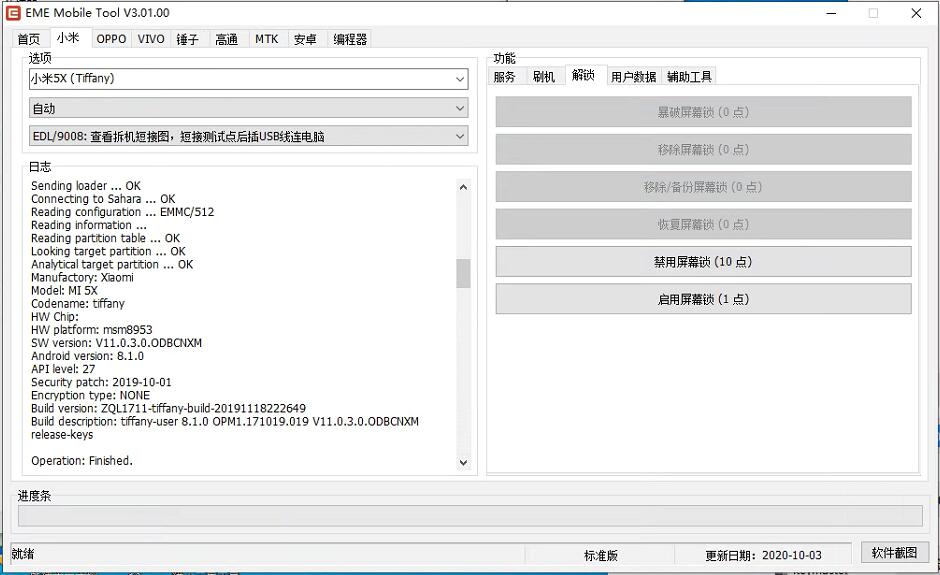Minimize the EME Mobile Tool window
940x575 pixels.
pyautogui.click(x=831, y=13)
